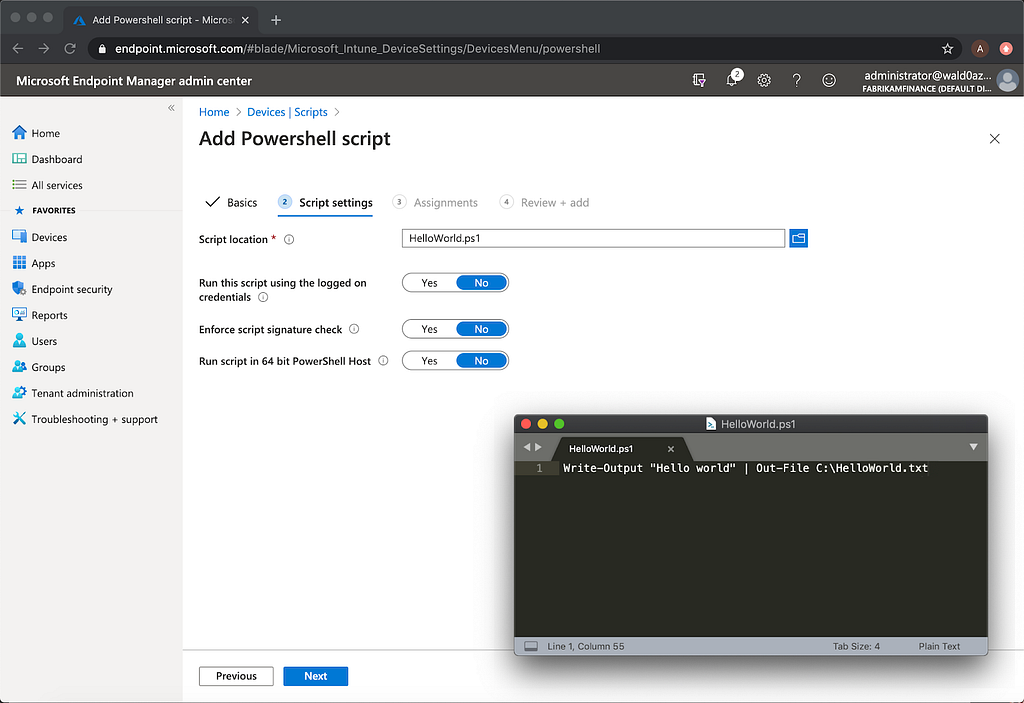Click the Next button
This screenshot has width=1024, height=703.
(x=315, y=676)
